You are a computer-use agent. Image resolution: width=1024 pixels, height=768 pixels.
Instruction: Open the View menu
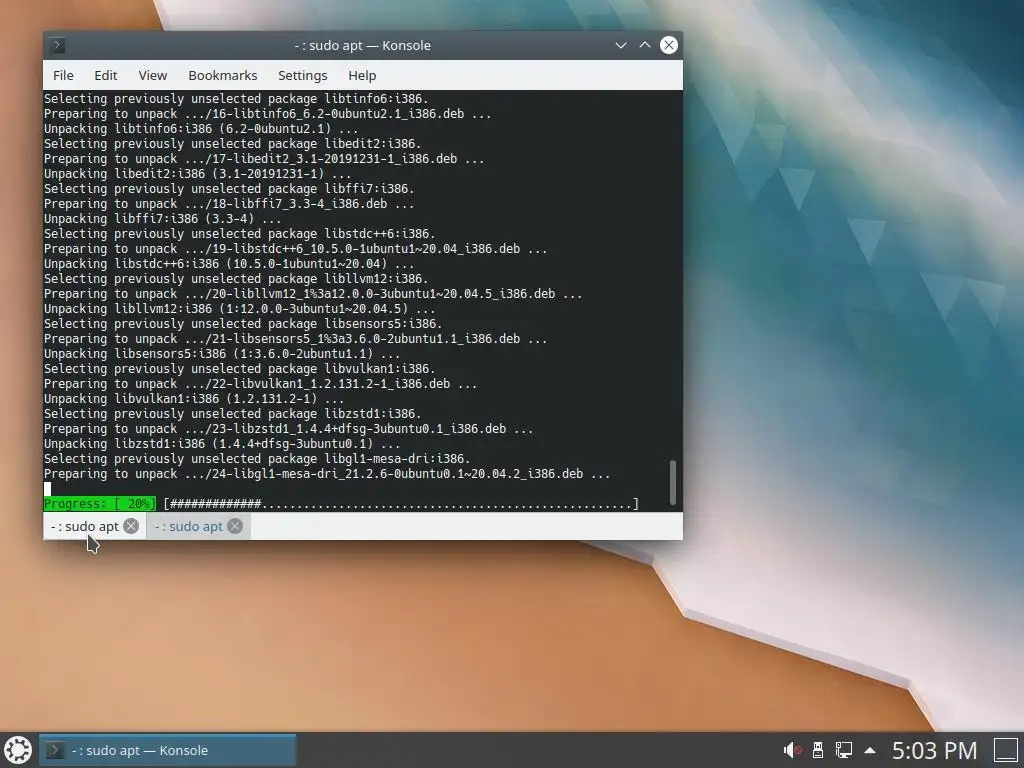coord(153,75)
